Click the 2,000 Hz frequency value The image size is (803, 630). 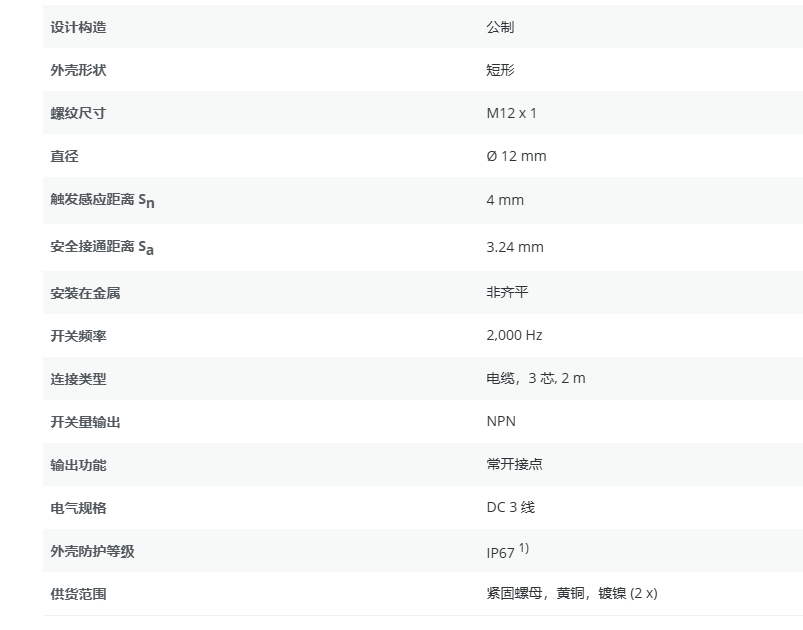[x=514, y=336]
